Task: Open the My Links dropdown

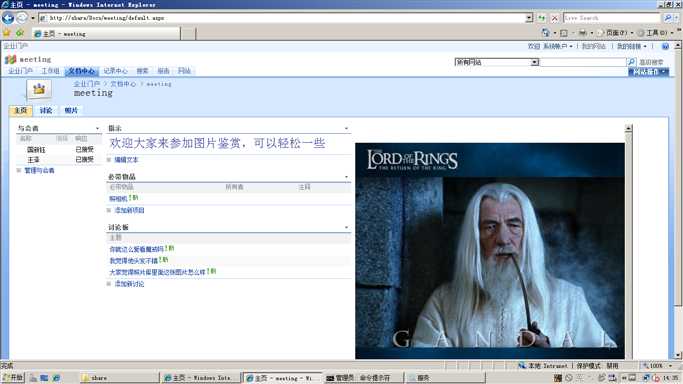Action: pos(632,46)
